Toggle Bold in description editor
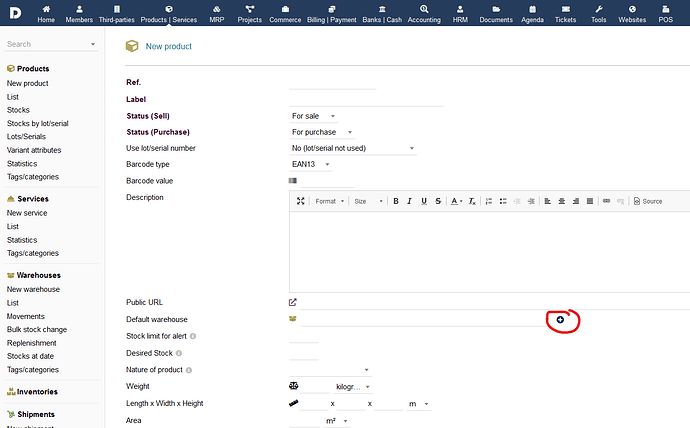This screenshot has height=428, width=690. coord(396,201)
